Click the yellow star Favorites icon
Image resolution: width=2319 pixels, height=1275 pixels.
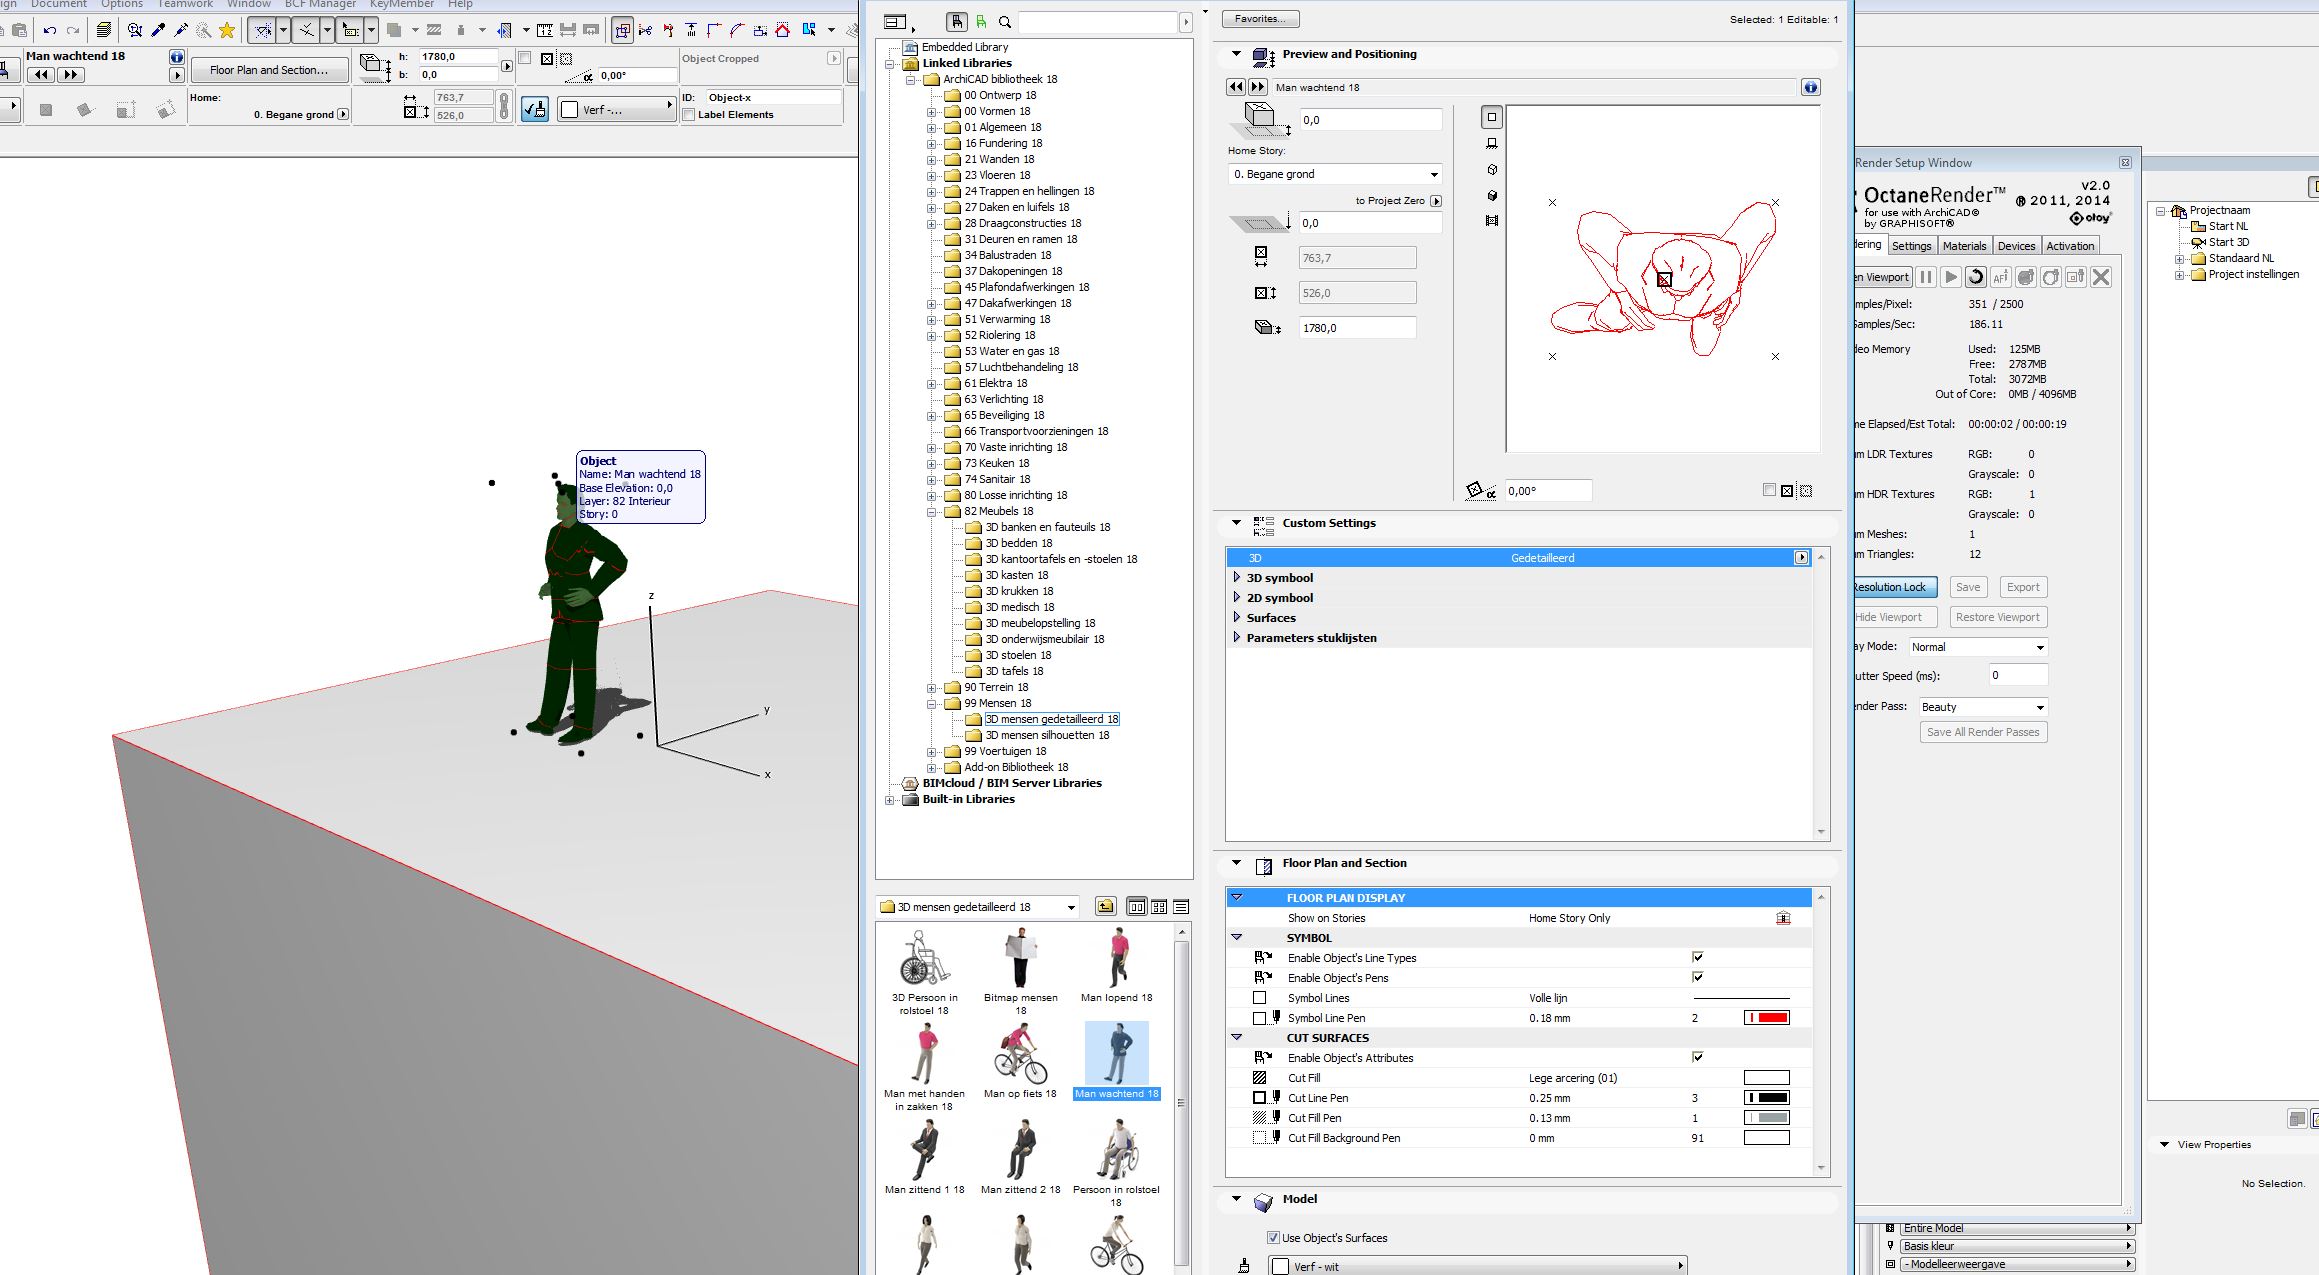(227, 30)
